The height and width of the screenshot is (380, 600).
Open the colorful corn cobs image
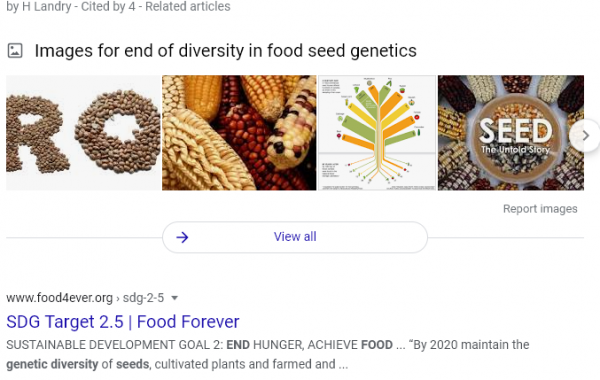(239, 133)
